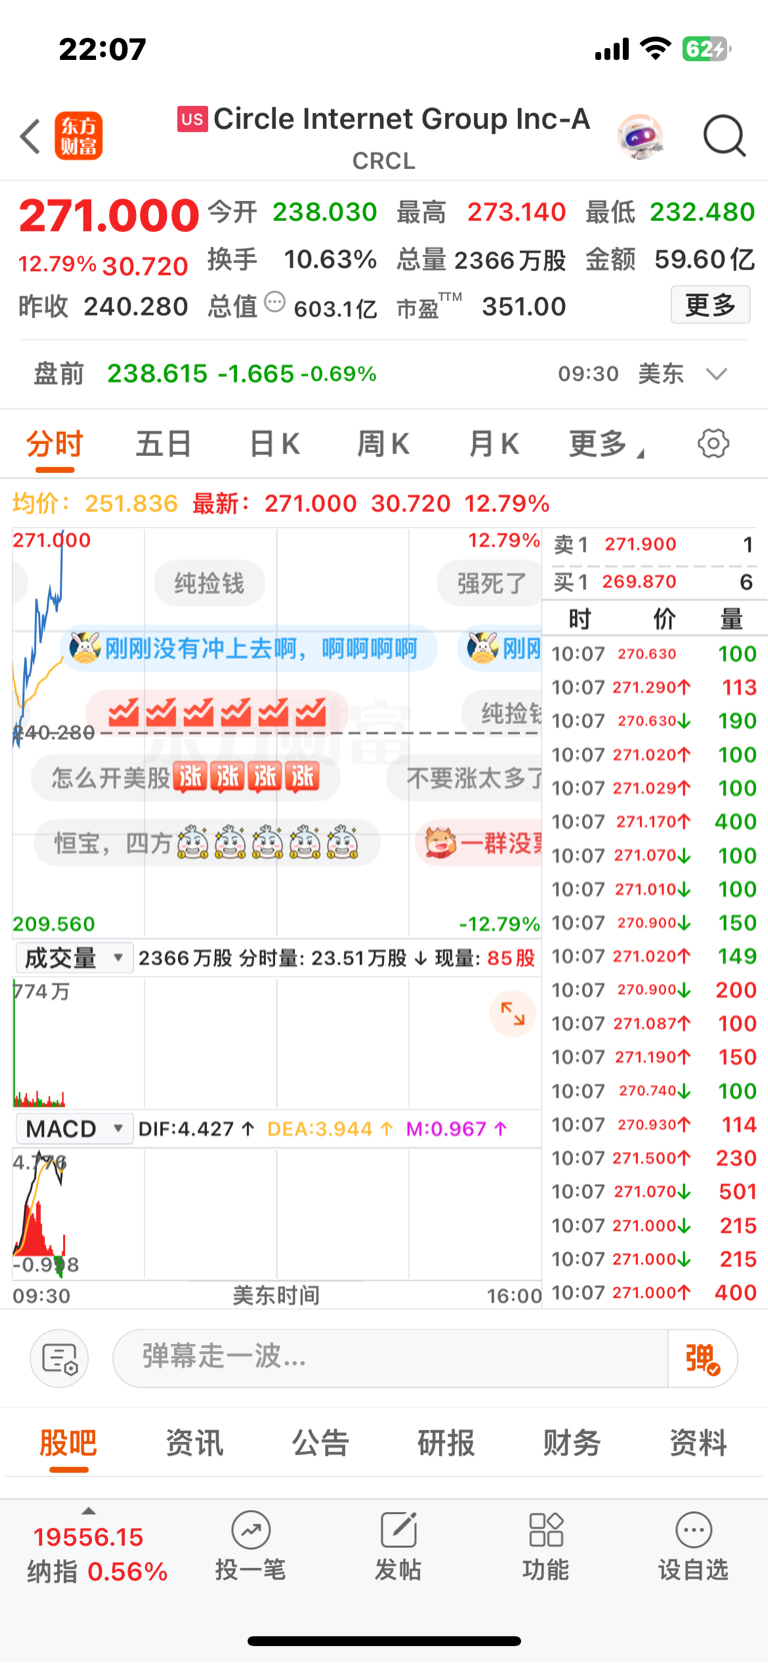Tap the trade row with volume 501
768x1663 pixels.
tap(654, 1192)
